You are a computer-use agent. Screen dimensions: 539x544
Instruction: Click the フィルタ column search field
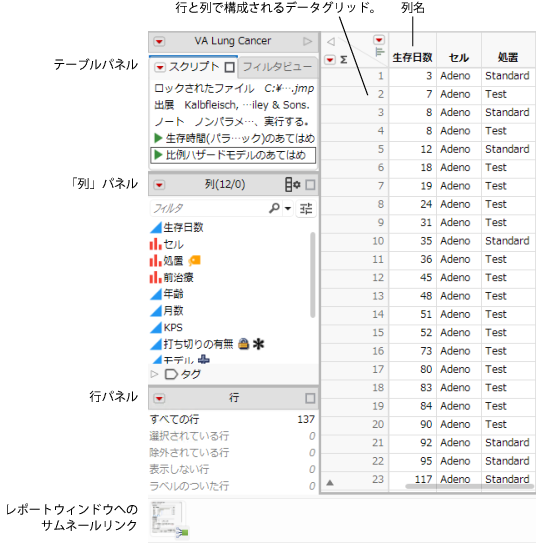click(209, 209)
